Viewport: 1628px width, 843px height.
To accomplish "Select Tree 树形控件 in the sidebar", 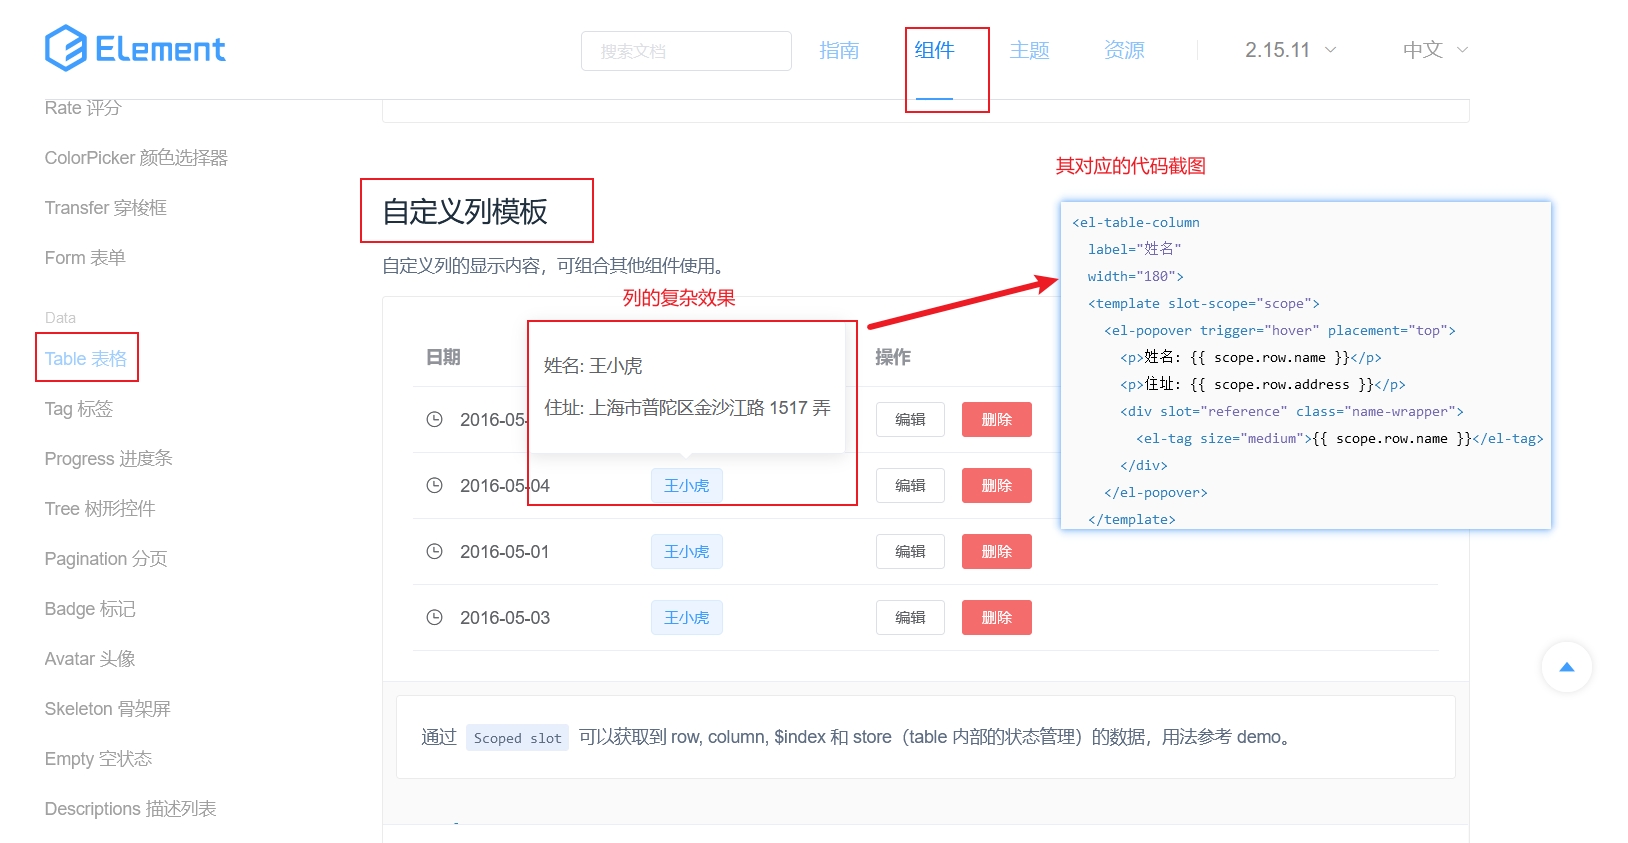I will 100,509.
